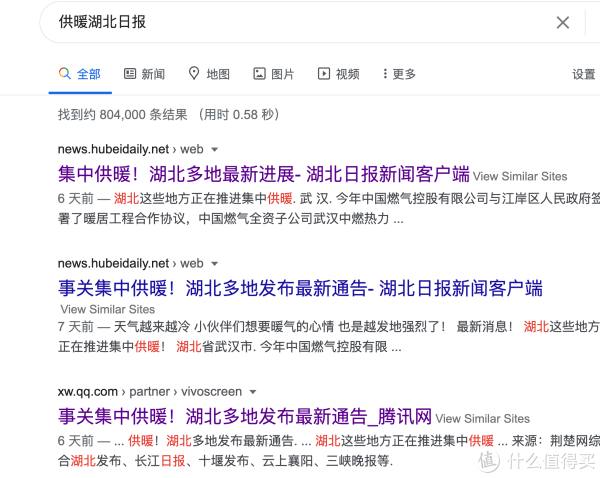The width and height of the screenshot is (600, 478).
Task: Click the map pin icon beside 地图
Action: 194,73
